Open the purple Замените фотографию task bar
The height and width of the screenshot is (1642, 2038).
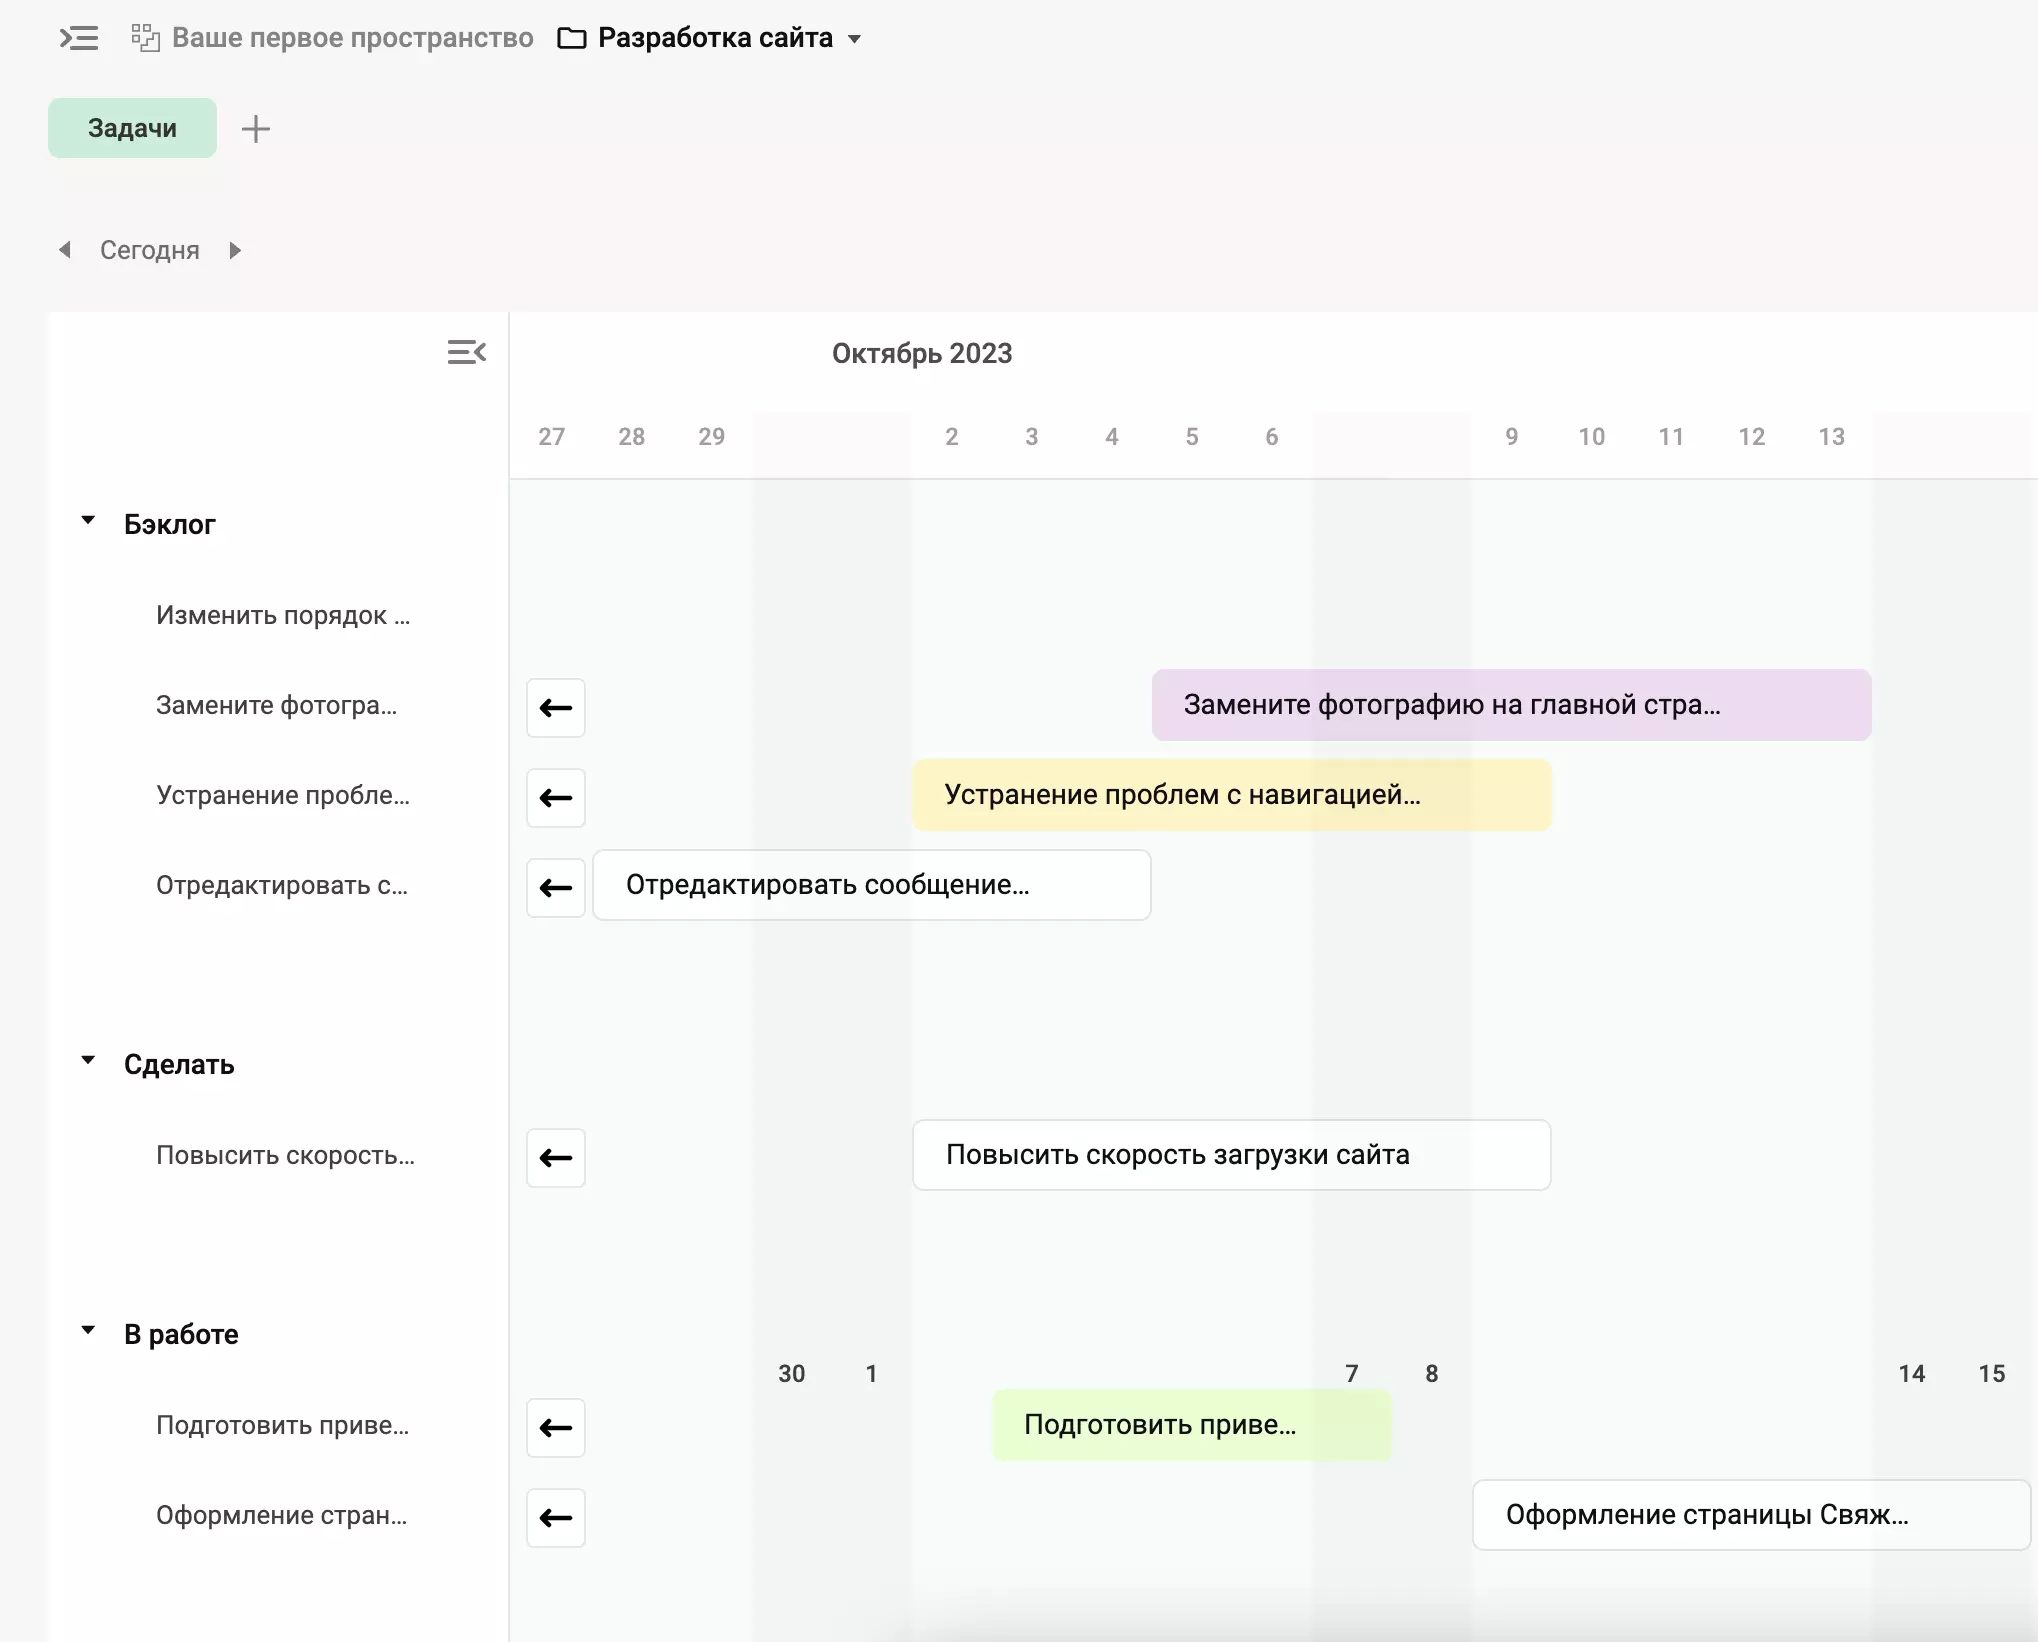click(x=1510, y=705)
